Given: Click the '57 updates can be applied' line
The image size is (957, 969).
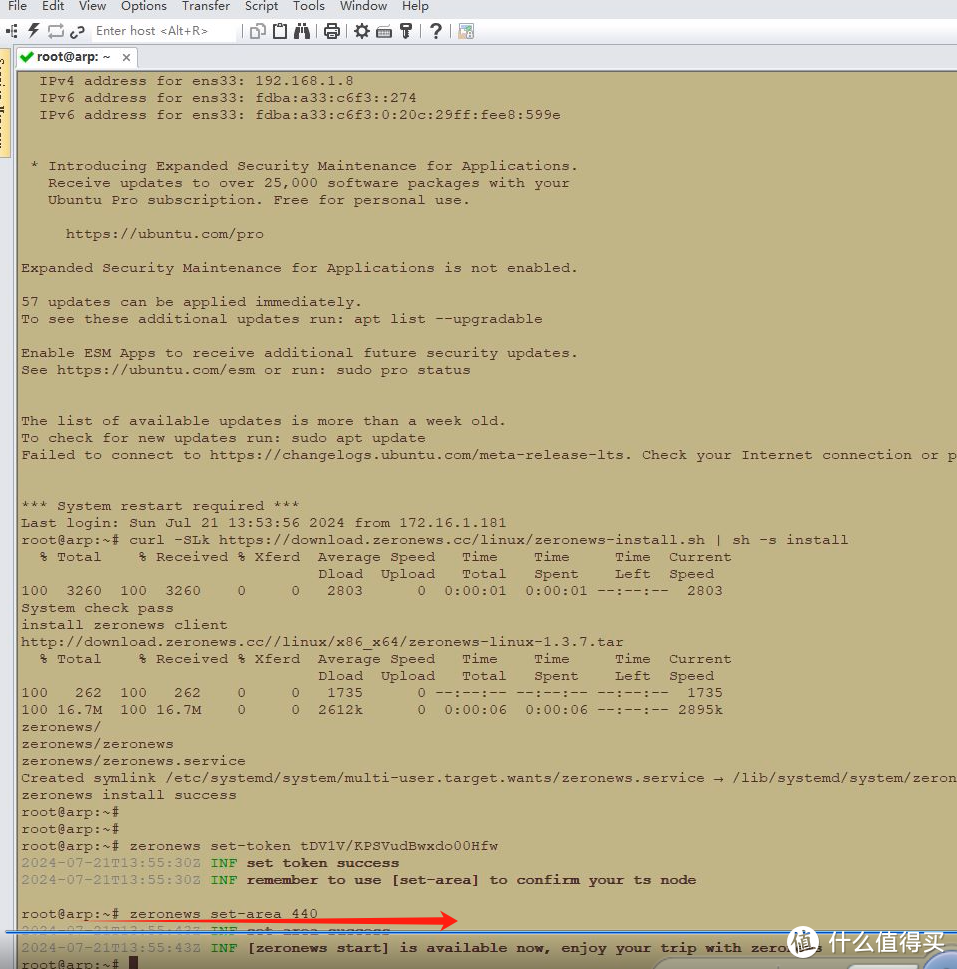Looking at the screenshot, I should (191, 302).
